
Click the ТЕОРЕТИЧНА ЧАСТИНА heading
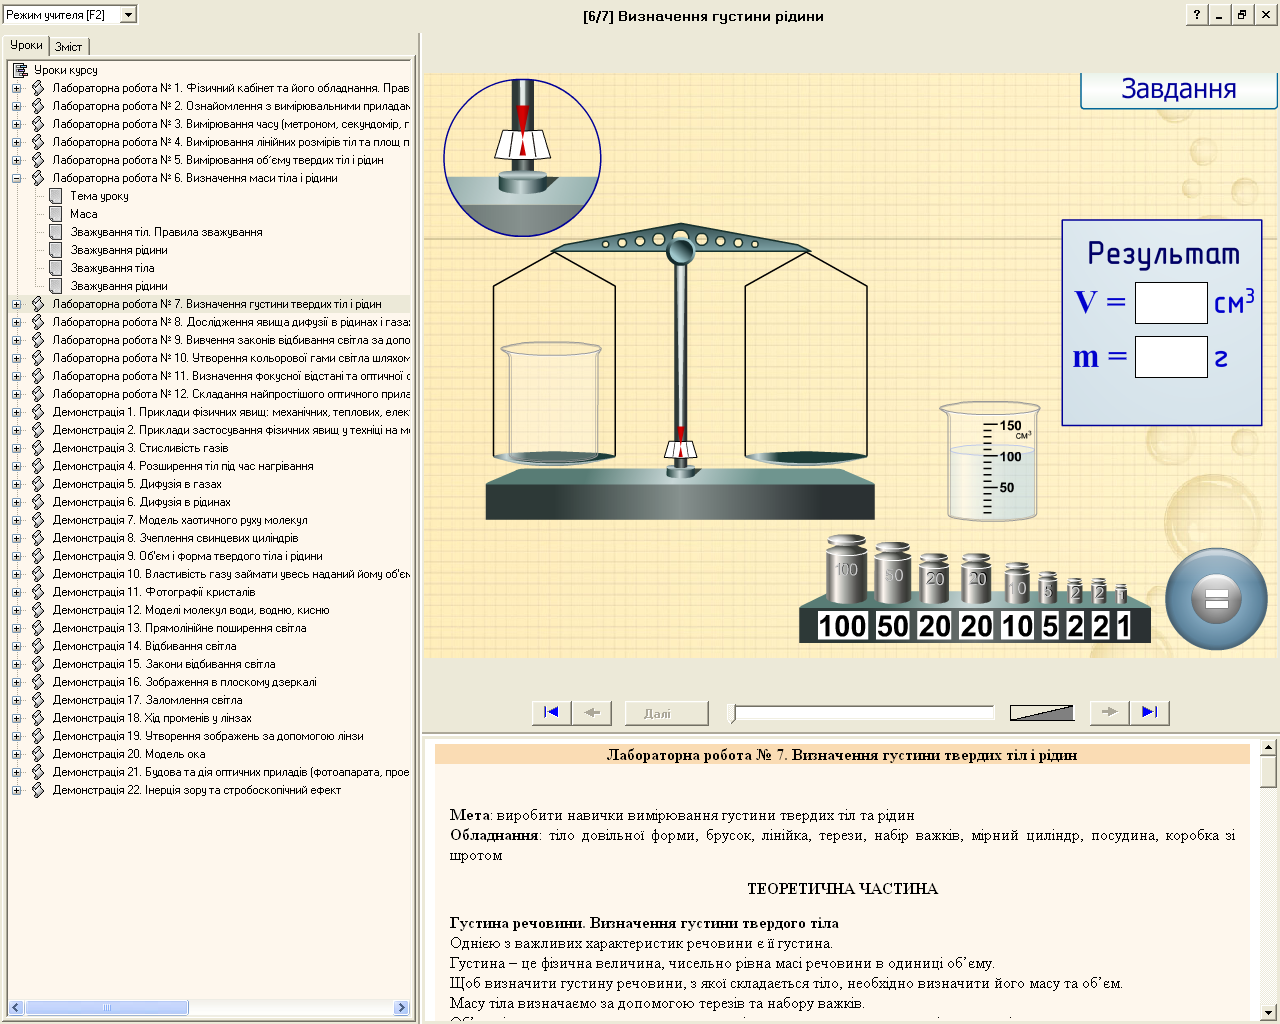click(842, 889)
